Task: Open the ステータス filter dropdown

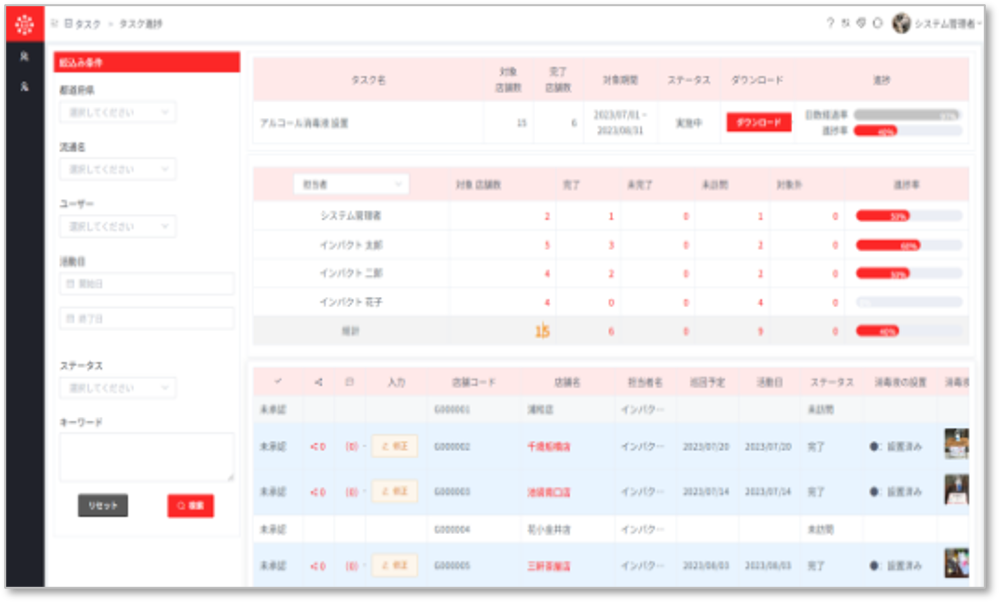Action: (x=118, y=387)
